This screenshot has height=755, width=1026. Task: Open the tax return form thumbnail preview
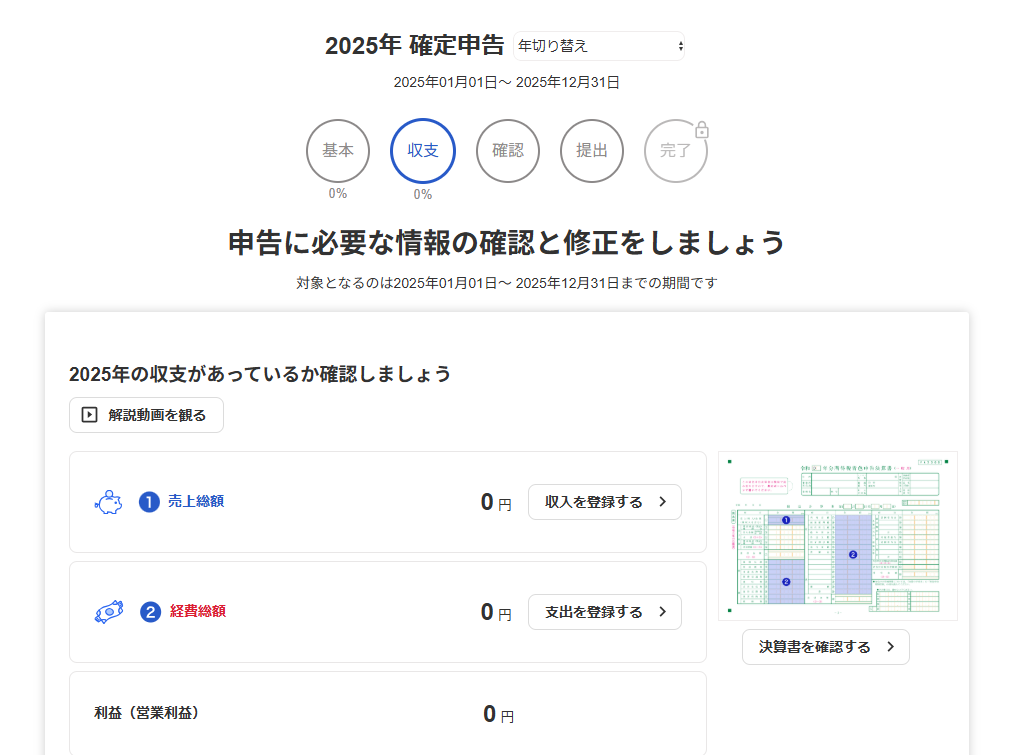(838, 536)
